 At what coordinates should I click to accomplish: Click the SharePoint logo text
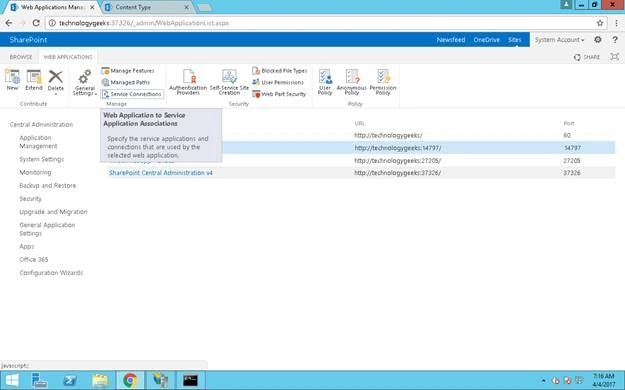click(28, 40)
